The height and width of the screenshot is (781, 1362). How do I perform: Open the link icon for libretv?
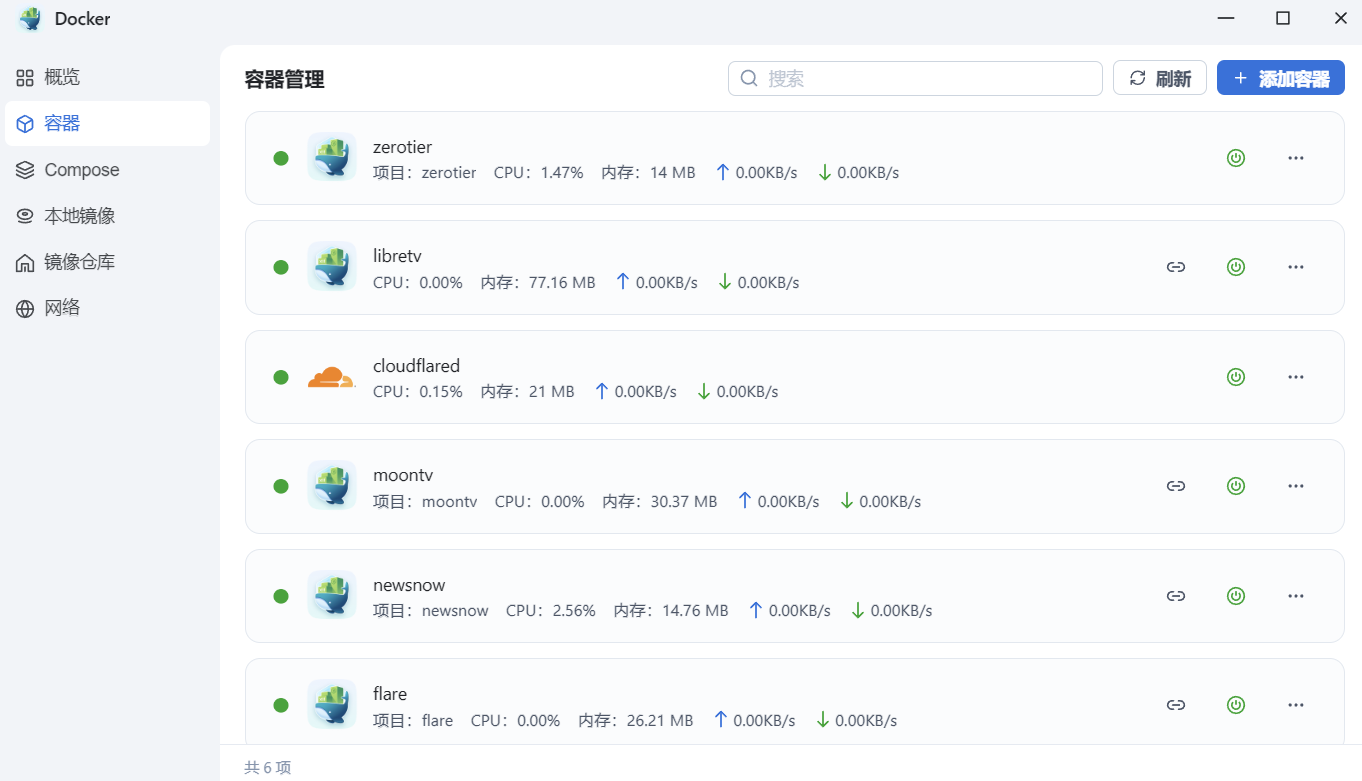(1176, 267)
